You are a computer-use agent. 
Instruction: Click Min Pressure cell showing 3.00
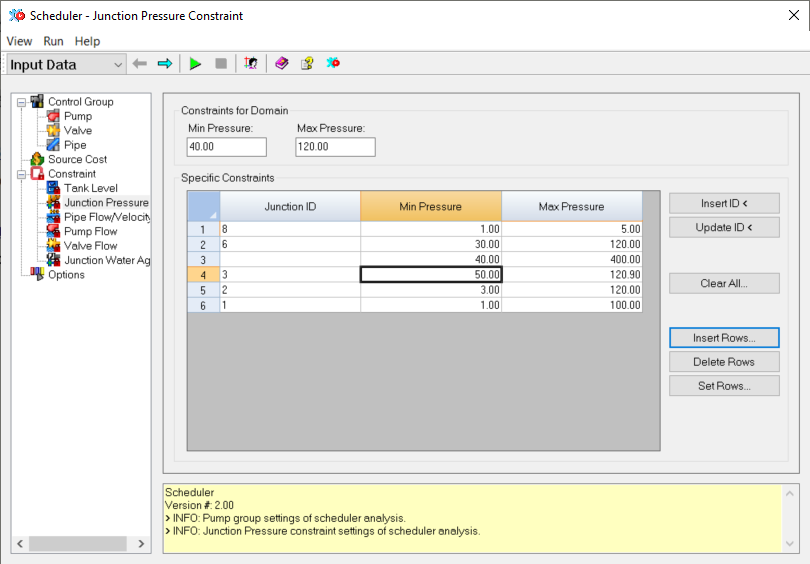click(x=430, y=290)
